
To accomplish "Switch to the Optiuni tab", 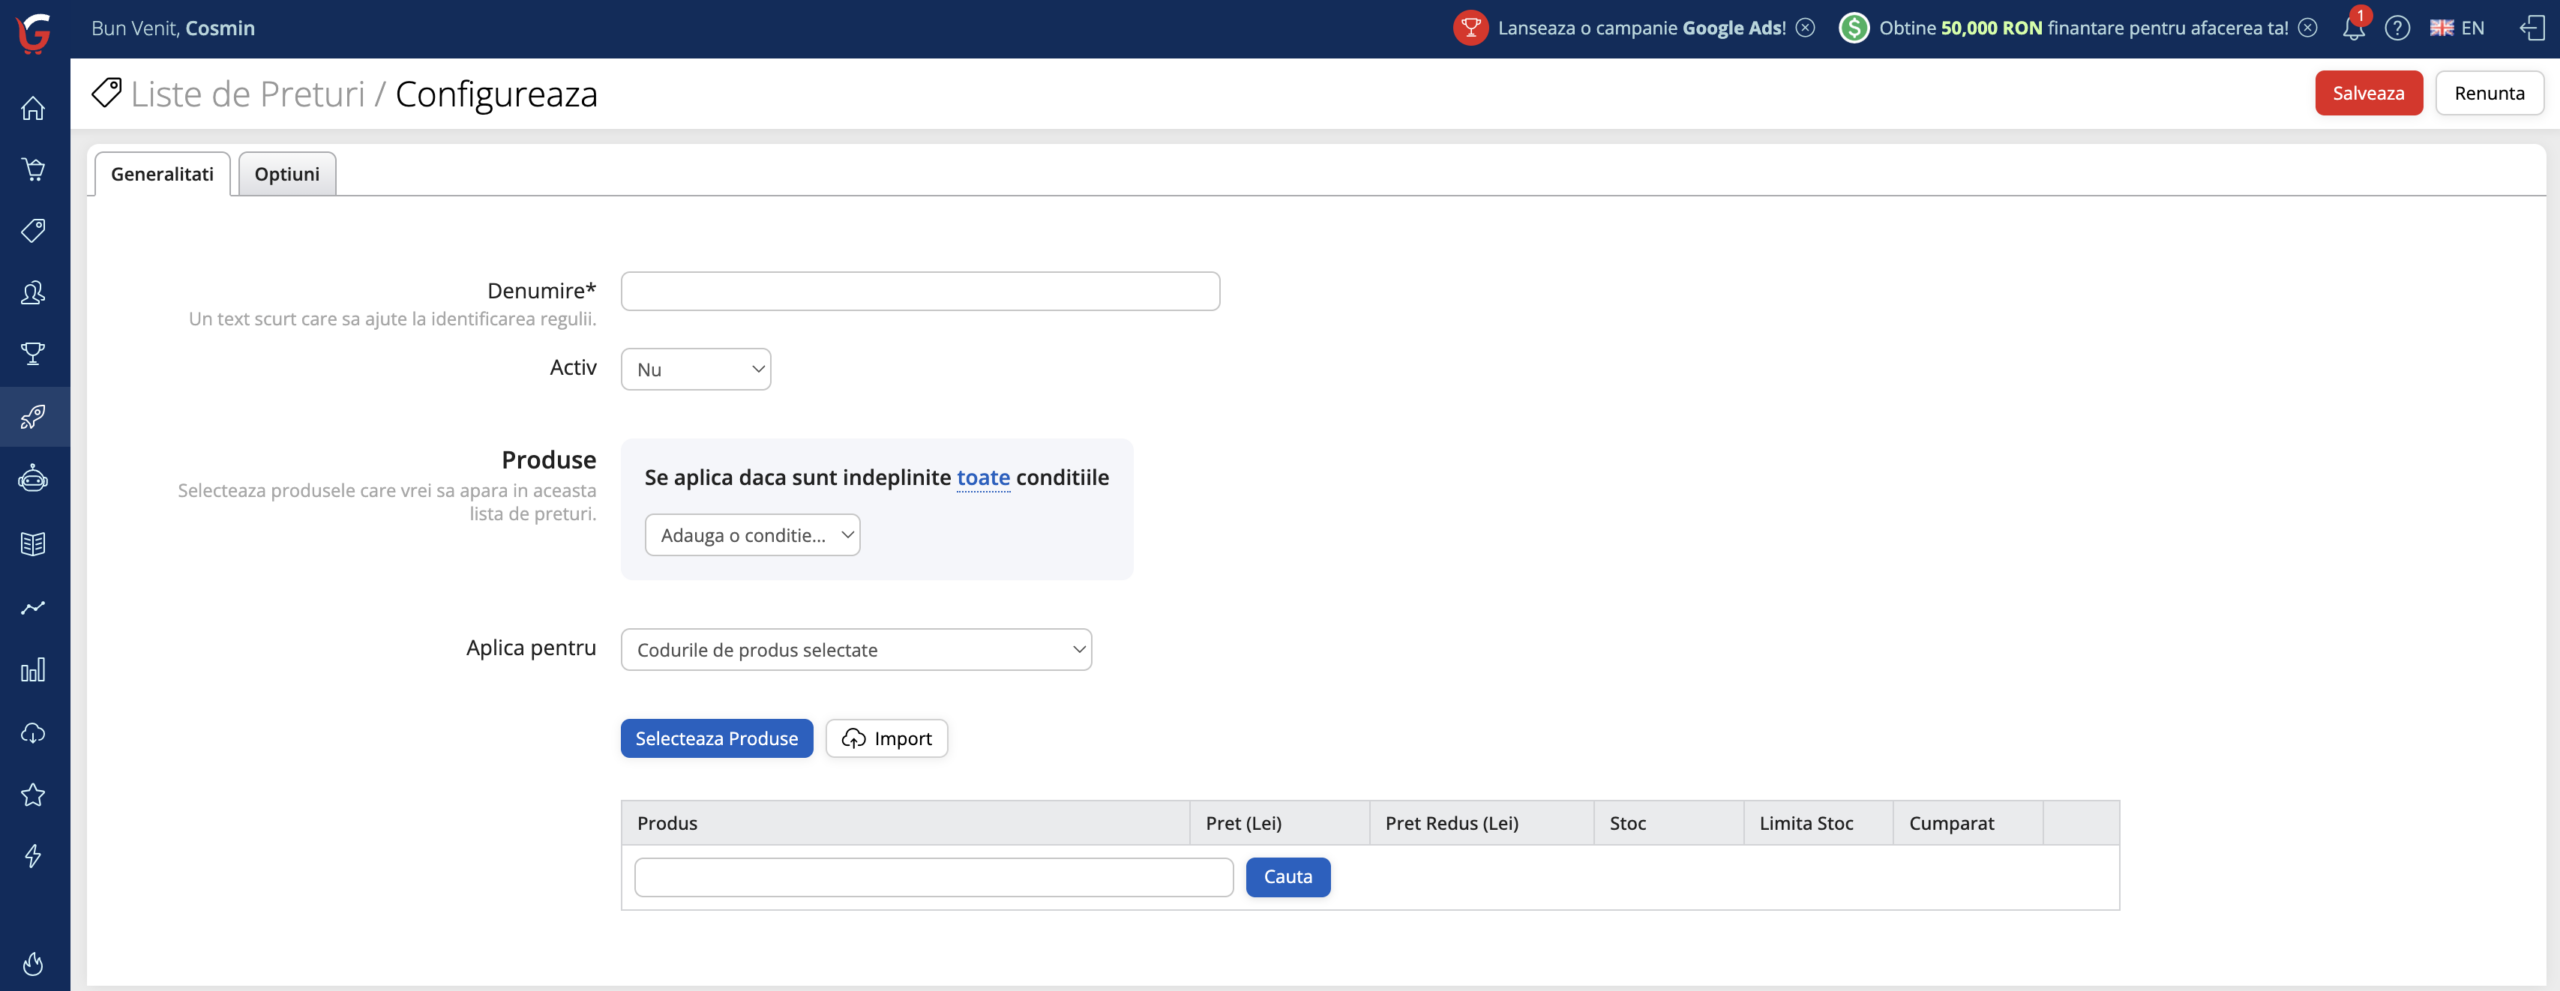I will (x=287, y=174).
